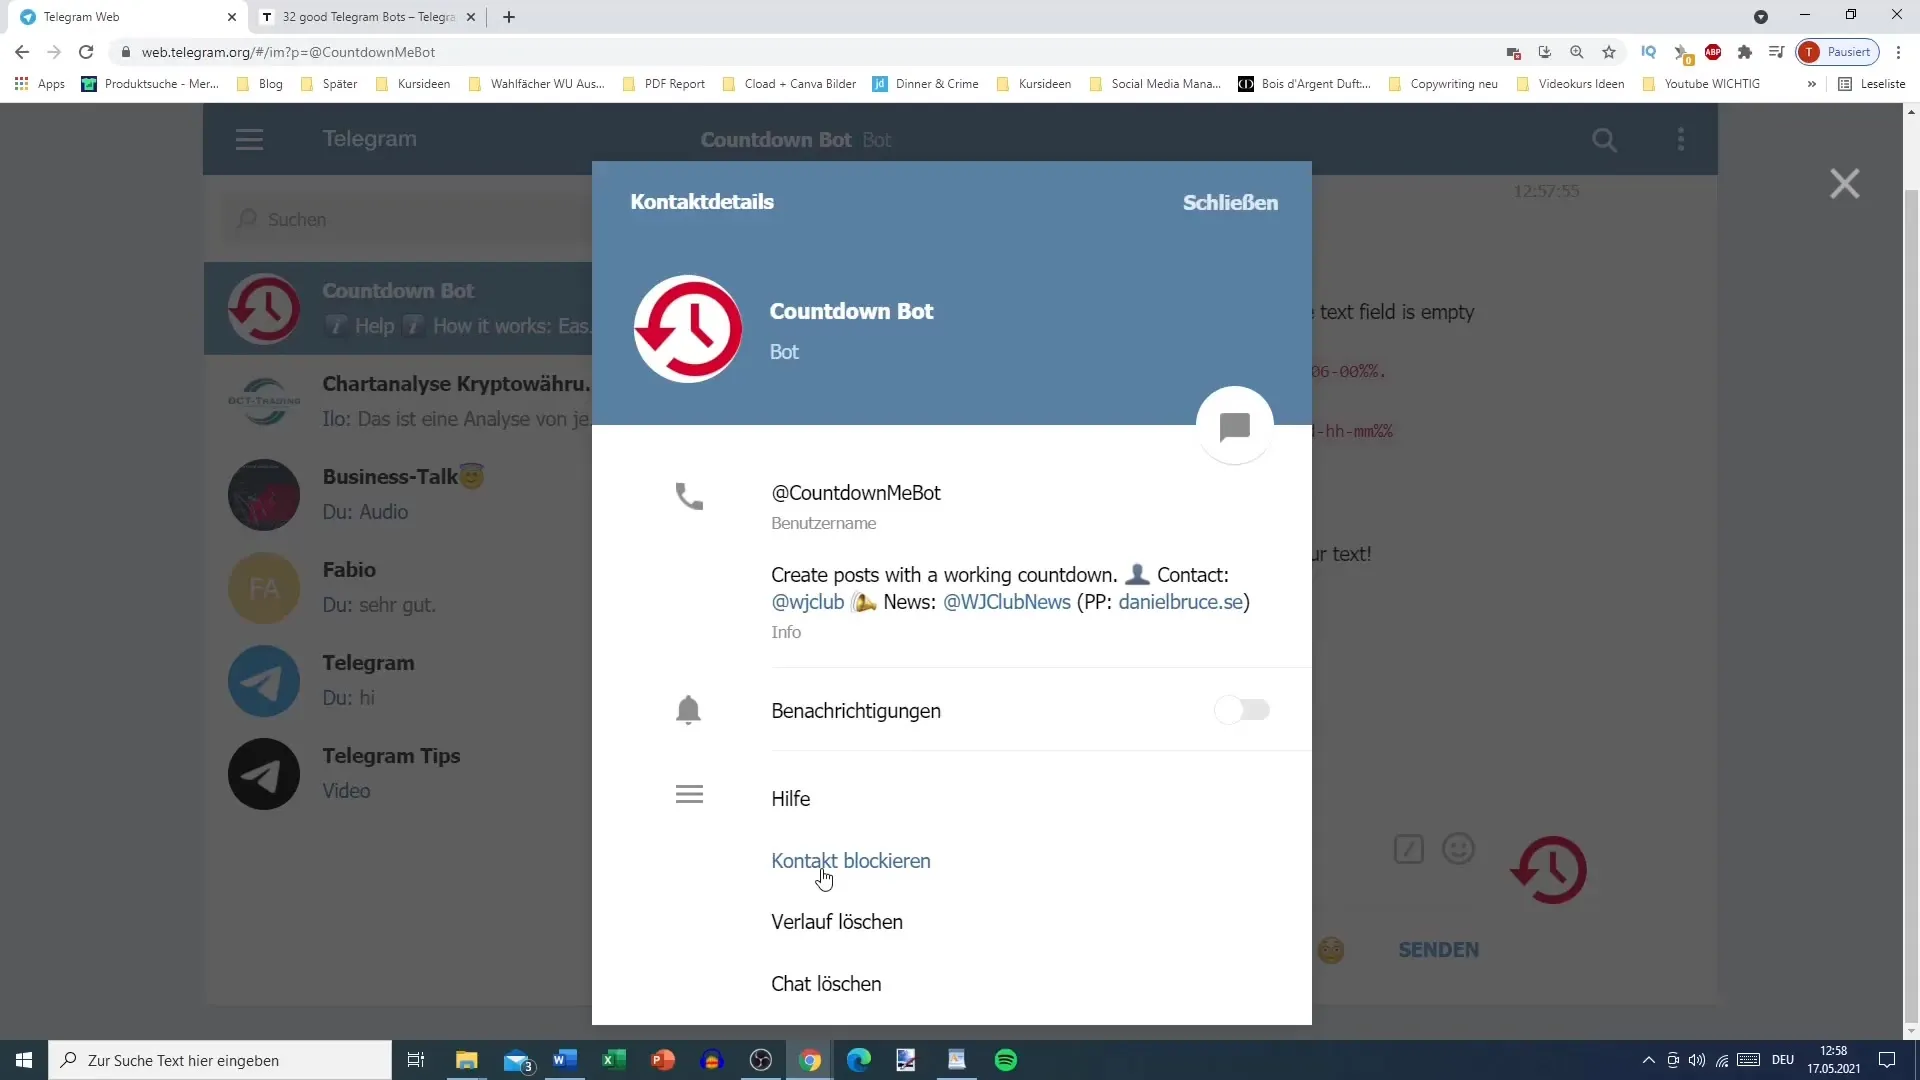Screen dimensions: 1920x1080
Task: Open Dinner & Crime bookmark
Action: tap(926, 84)
